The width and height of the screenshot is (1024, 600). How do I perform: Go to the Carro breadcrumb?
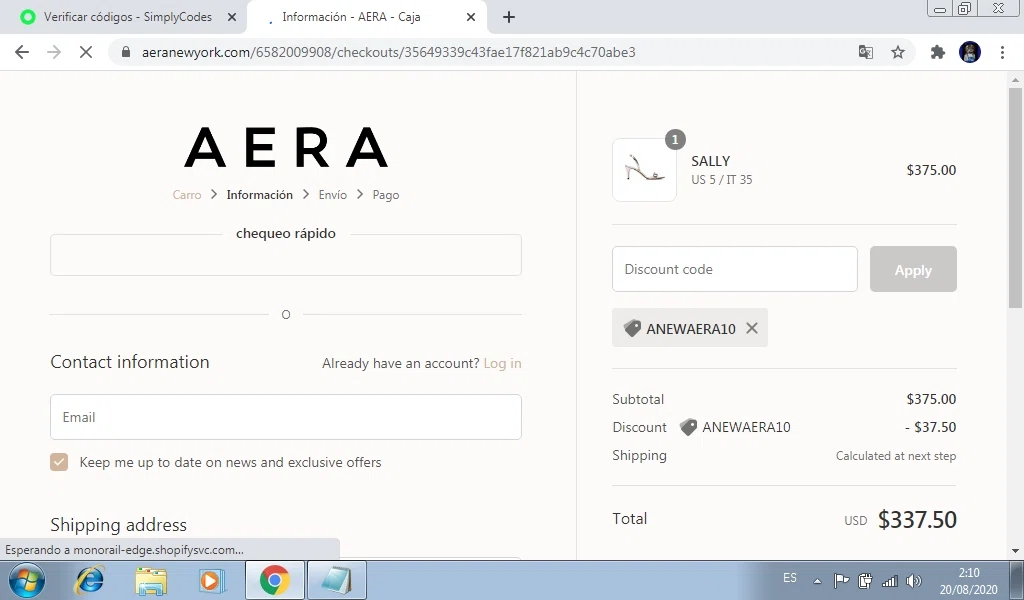pyautogui.click(x=187, y=195)
